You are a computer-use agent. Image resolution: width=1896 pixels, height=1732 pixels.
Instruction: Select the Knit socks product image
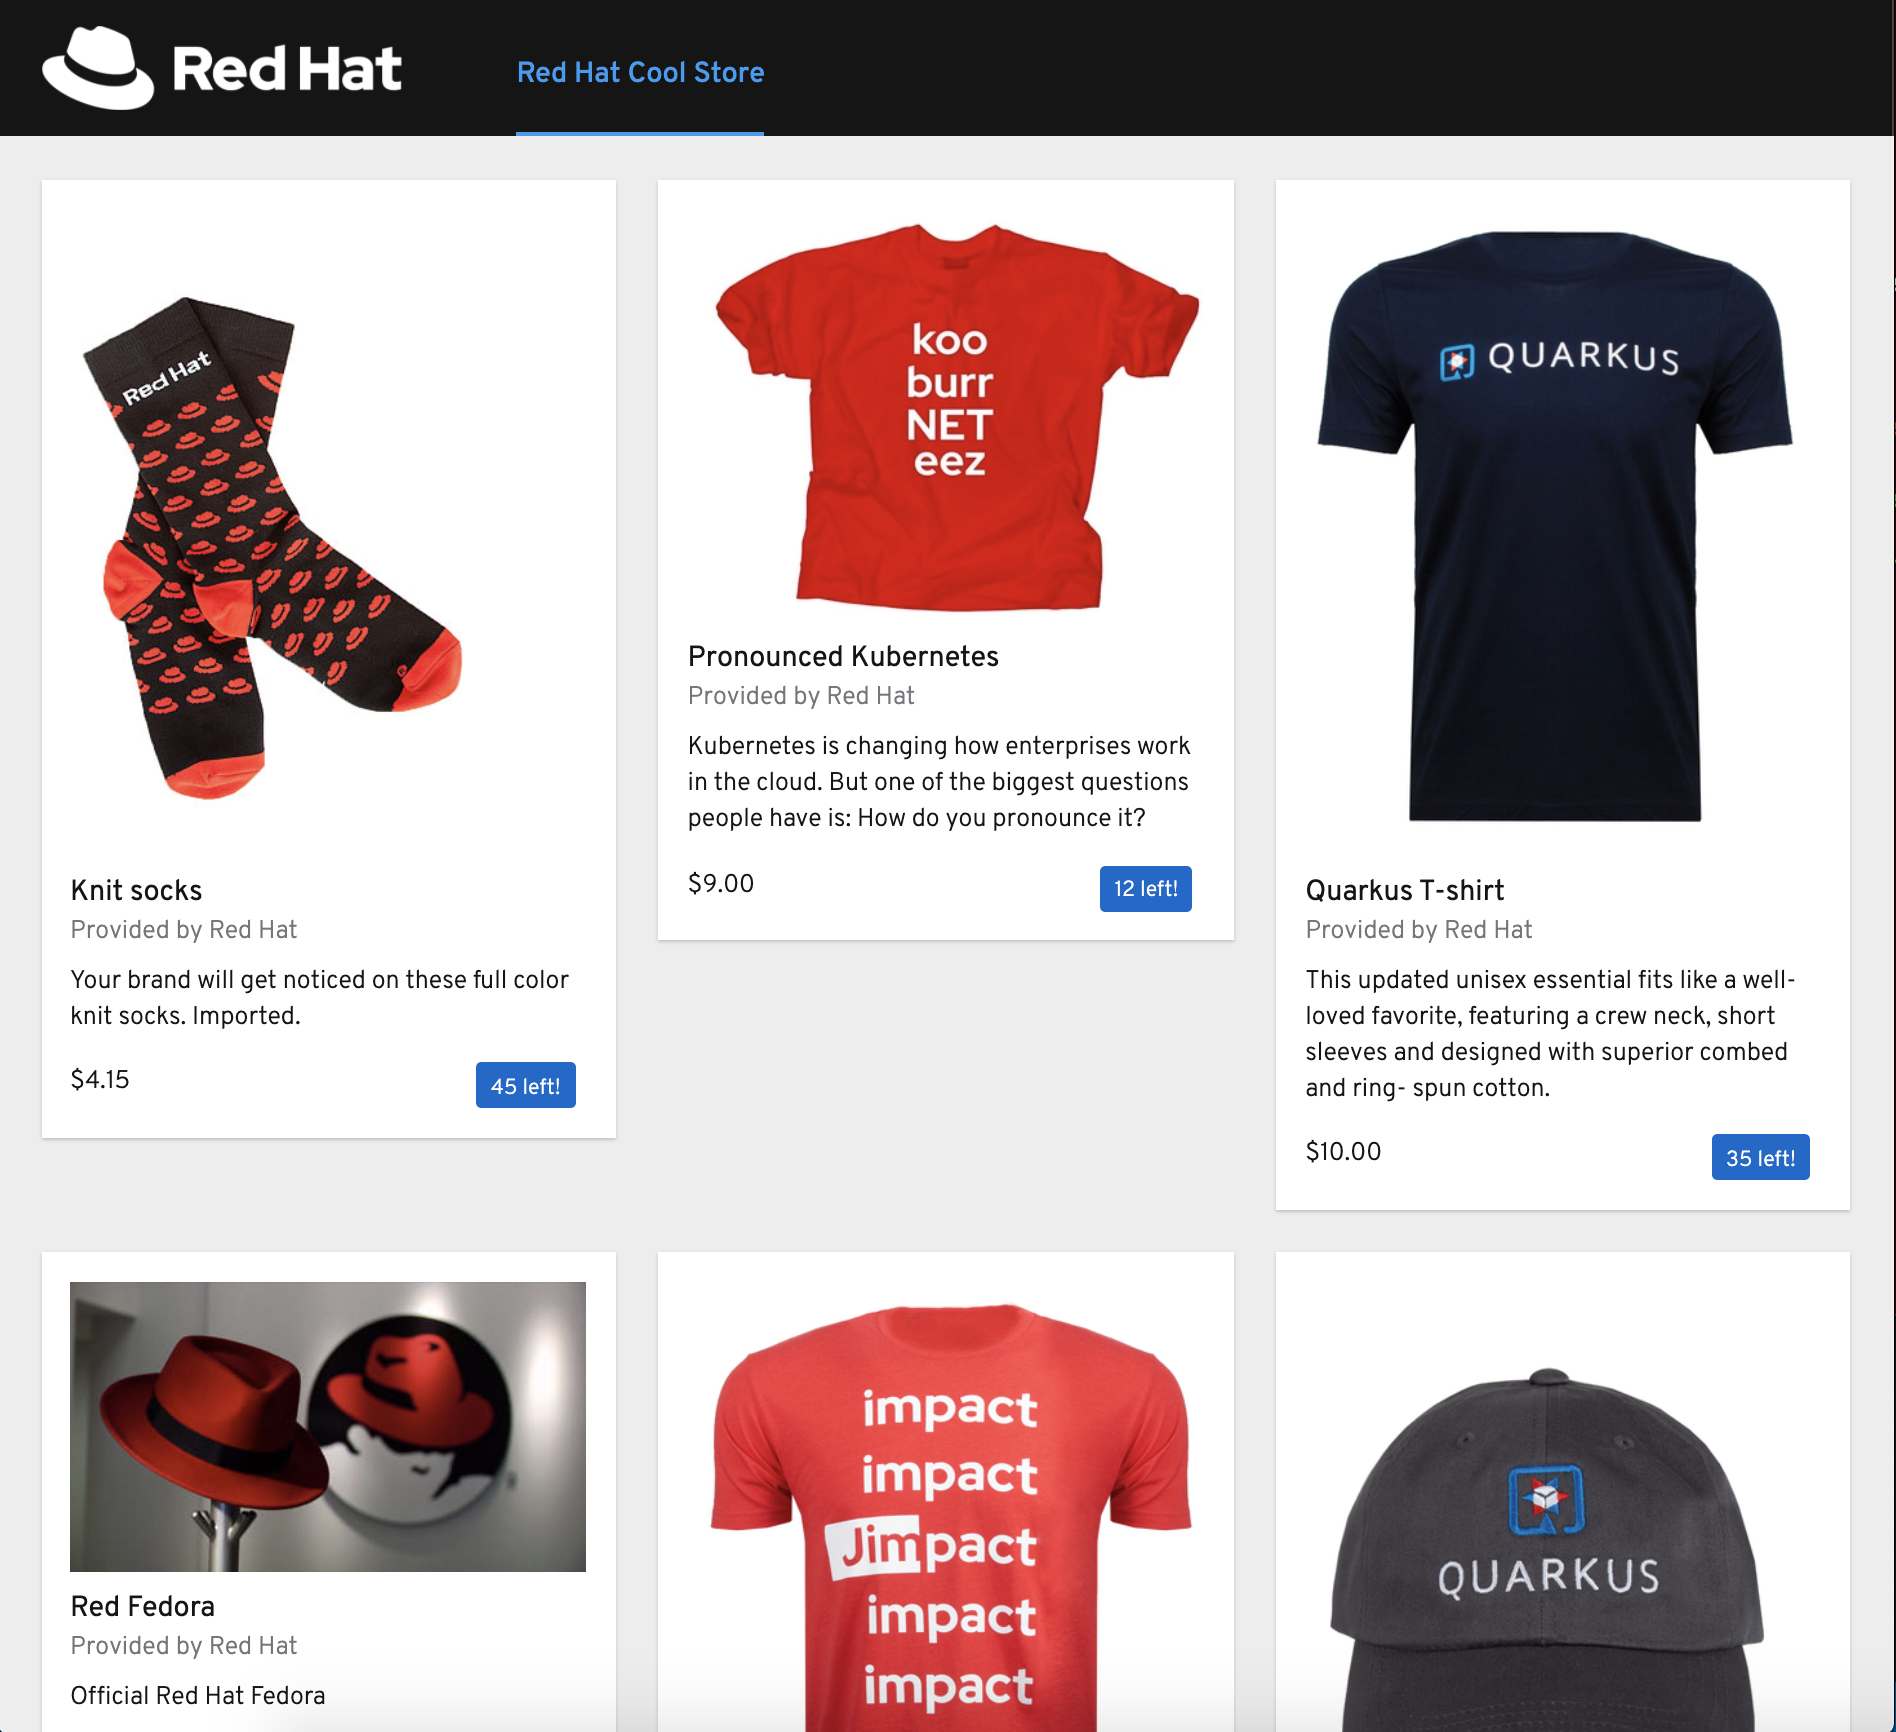point(272,547)
